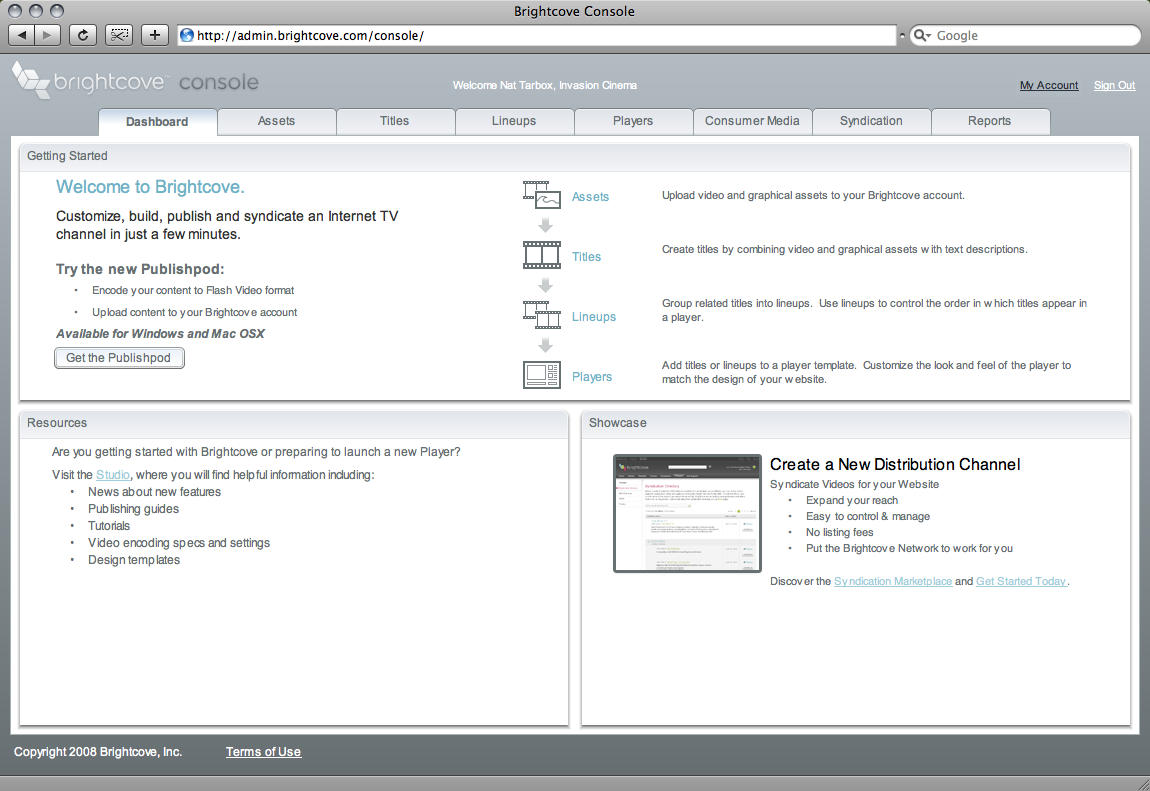Click 'Publishing guides' list item
This screenshot has width=1150, height=791.
pos(133,509)
